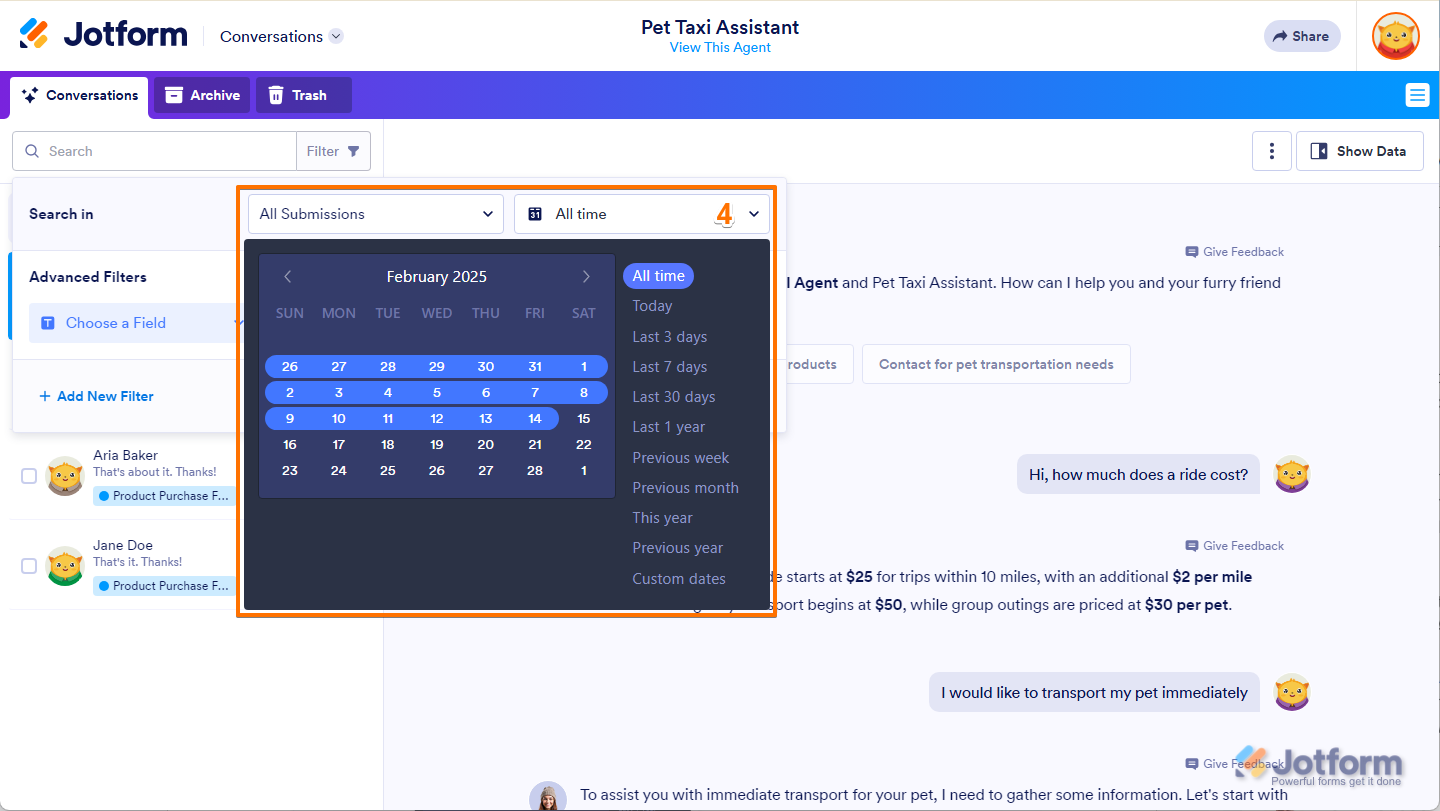
Task: Switch to the Conversations tab
Action: [80, 96]
